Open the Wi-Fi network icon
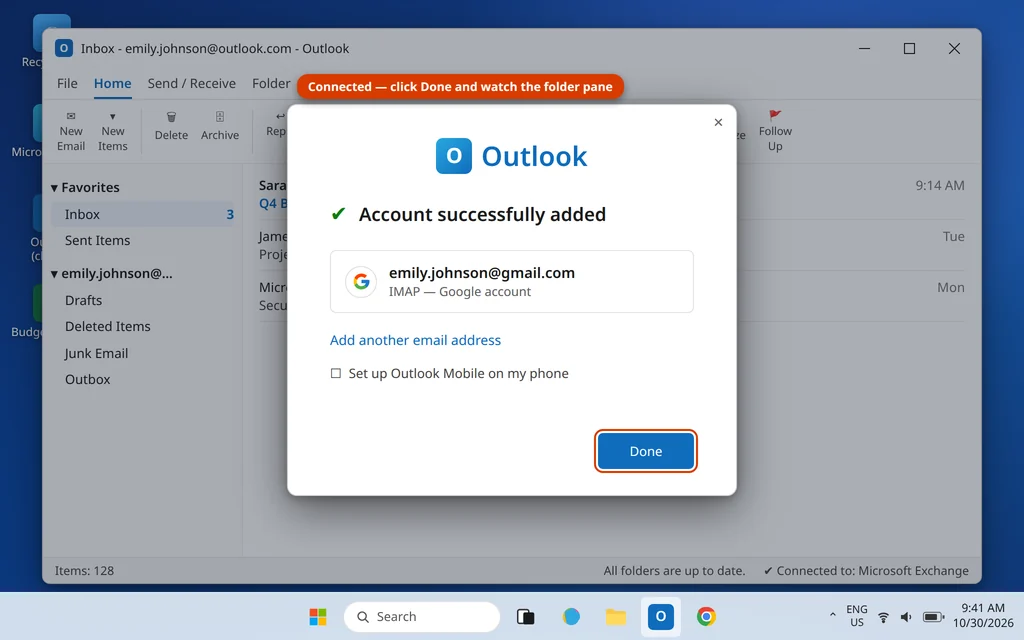Screen dimensions: 1024x640 point(883,616)
